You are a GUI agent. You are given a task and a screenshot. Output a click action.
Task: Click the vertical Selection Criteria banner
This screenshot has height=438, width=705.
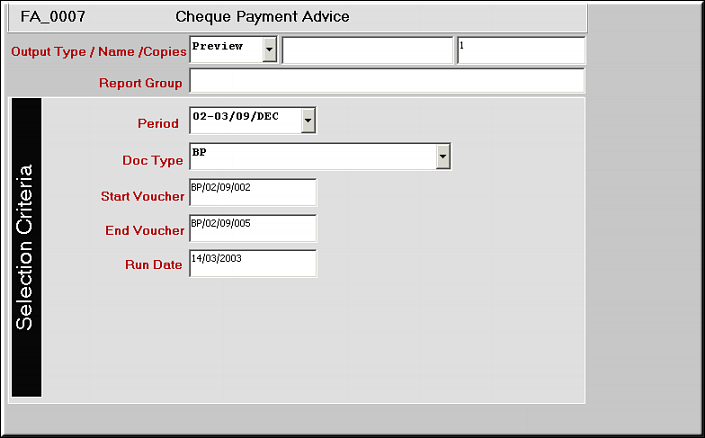click(26, 247)
